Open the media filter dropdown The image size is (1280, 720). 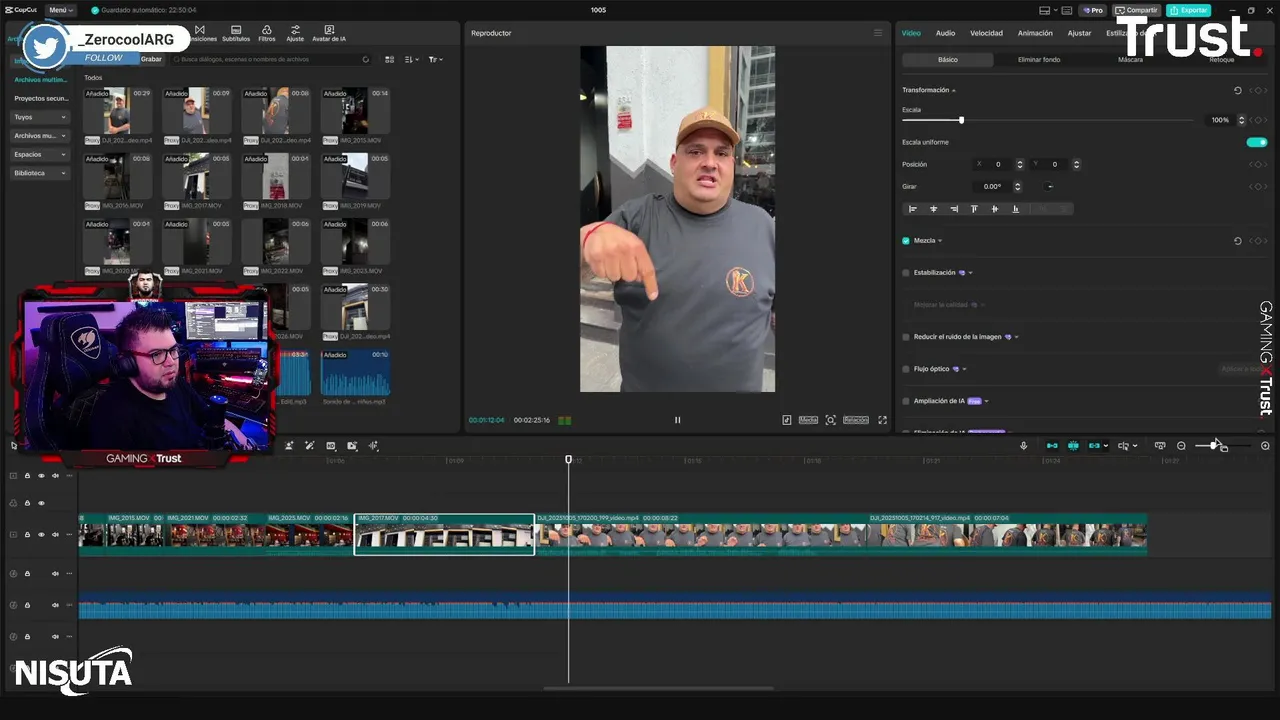(435, 60)
